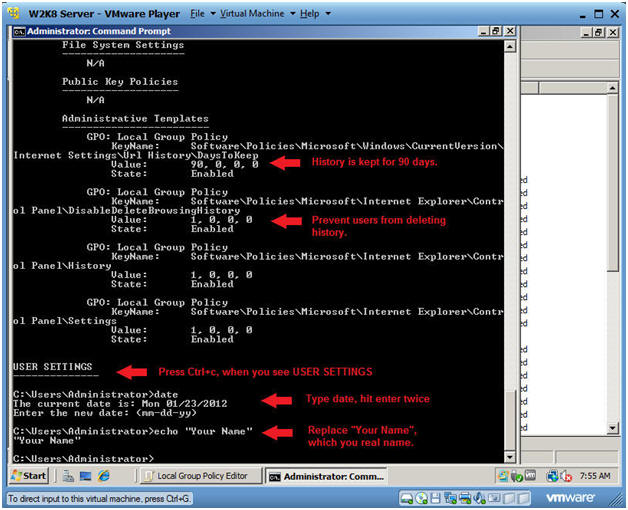Click the Windows flag tray icon
Image resolution: width=628 pixels, height=510 pixels.
pyautogui.click(x=503, y=476)
